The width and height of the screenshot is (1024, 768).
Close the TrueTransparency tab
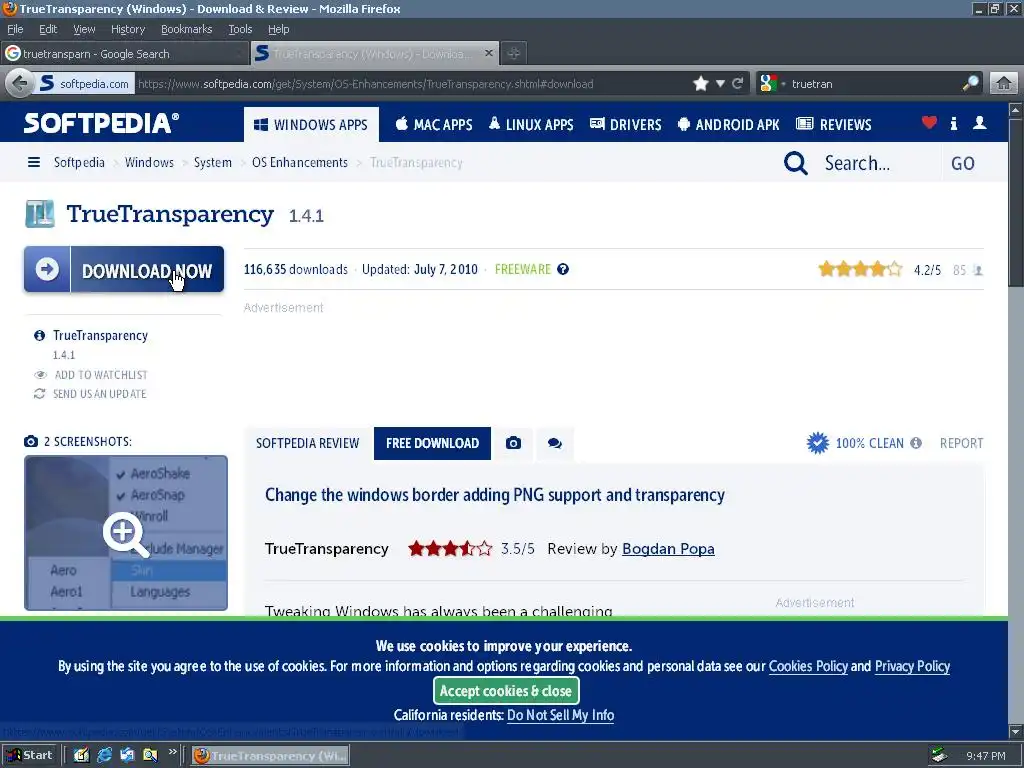point(488,54)
